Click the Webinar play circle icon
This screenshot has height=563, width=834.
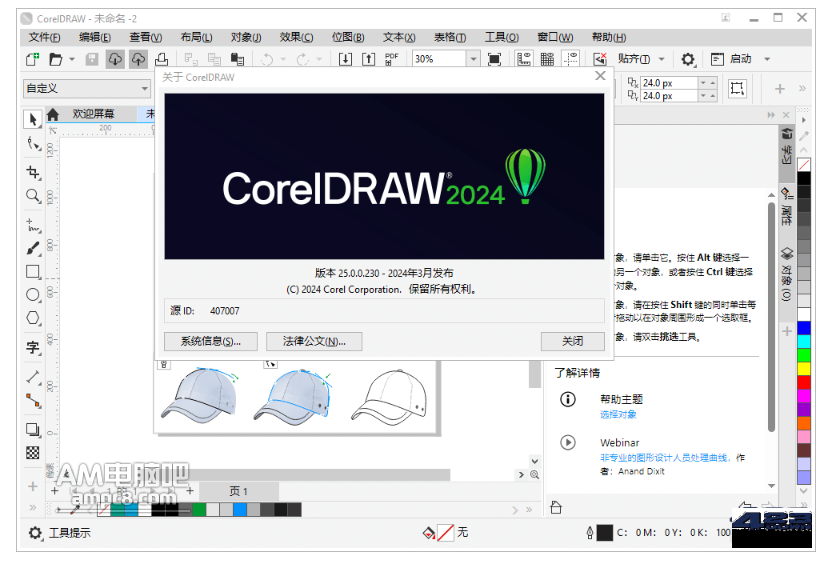coord(568,442)
